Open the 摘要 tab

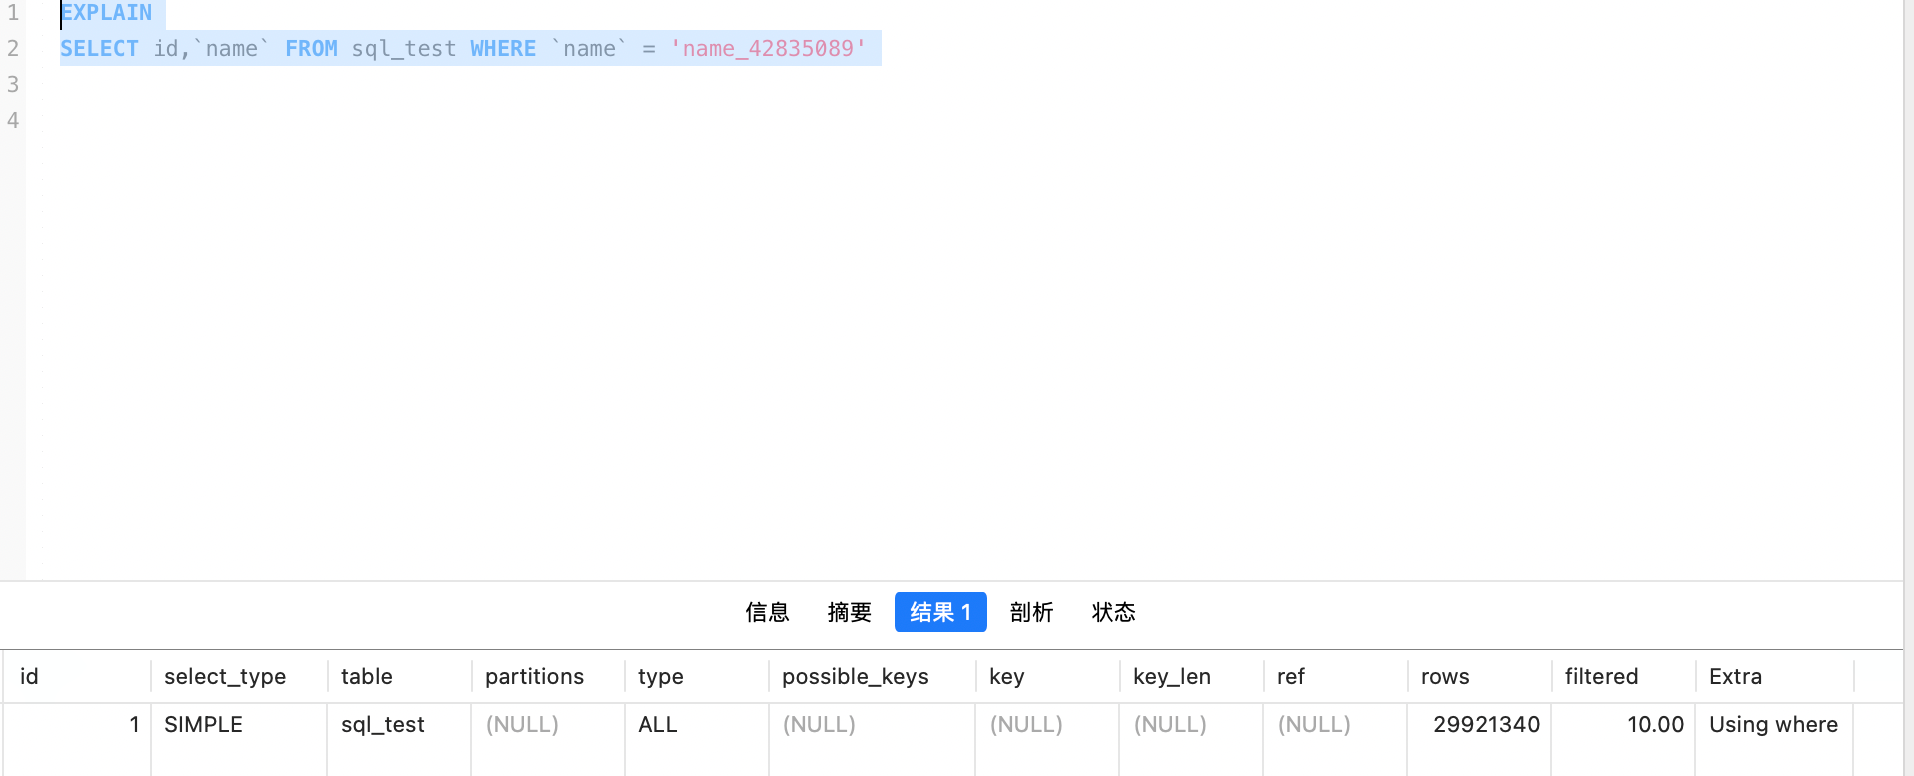[x=849, y=612]
